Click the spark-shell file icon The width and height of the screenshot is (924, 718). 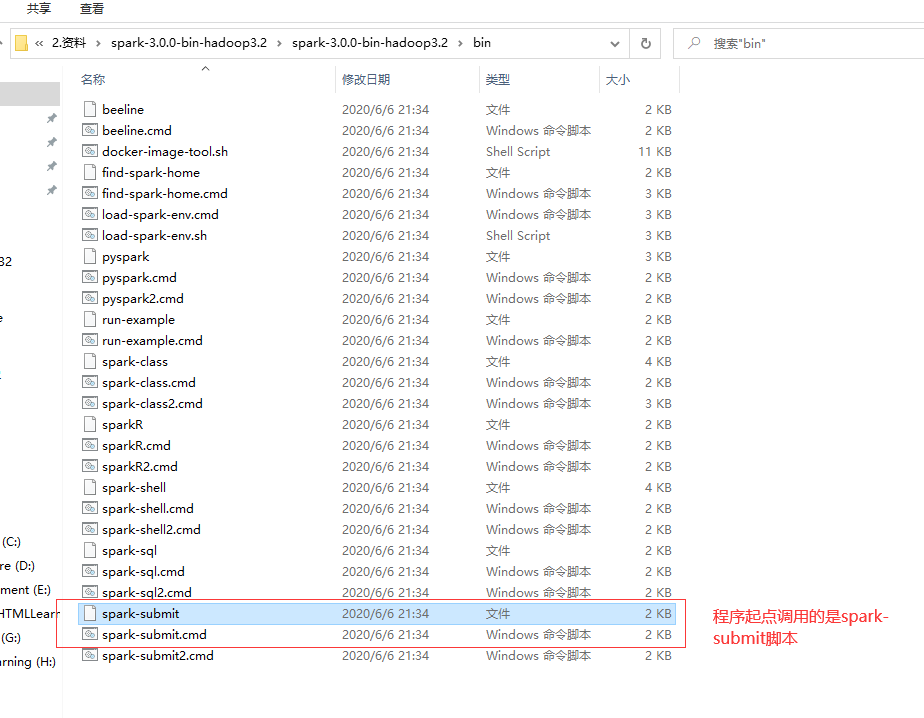click(x=90, y=487)
